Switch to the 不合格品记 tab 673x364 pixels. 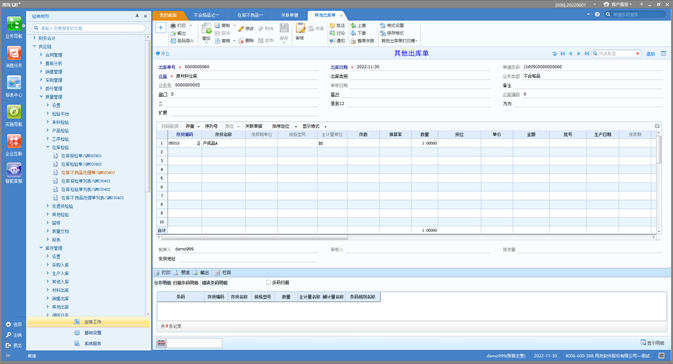click(x=206, y=15)
